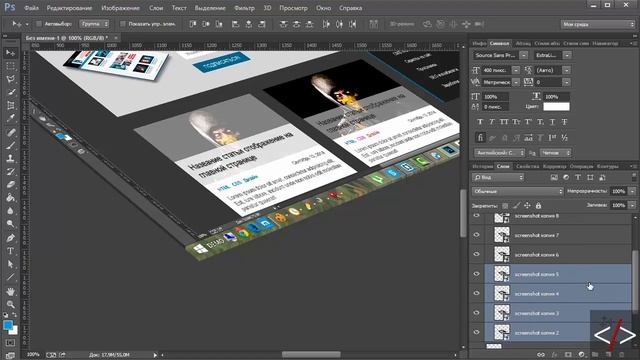This screenshot has width=640, height=360.
Task: Open the kerning Метрически dropdown arrow
Action: [x=516, y=82]
